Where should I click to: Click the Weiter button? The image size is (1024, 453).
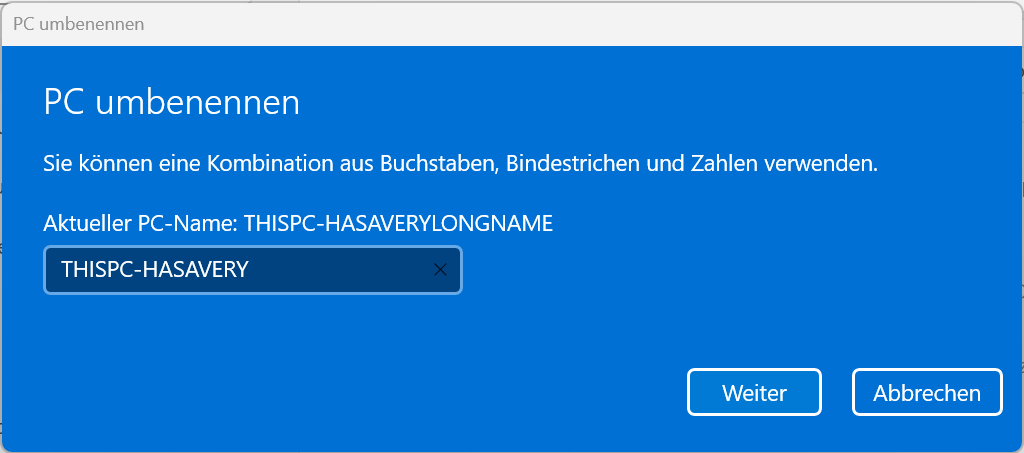coord(754,392)
